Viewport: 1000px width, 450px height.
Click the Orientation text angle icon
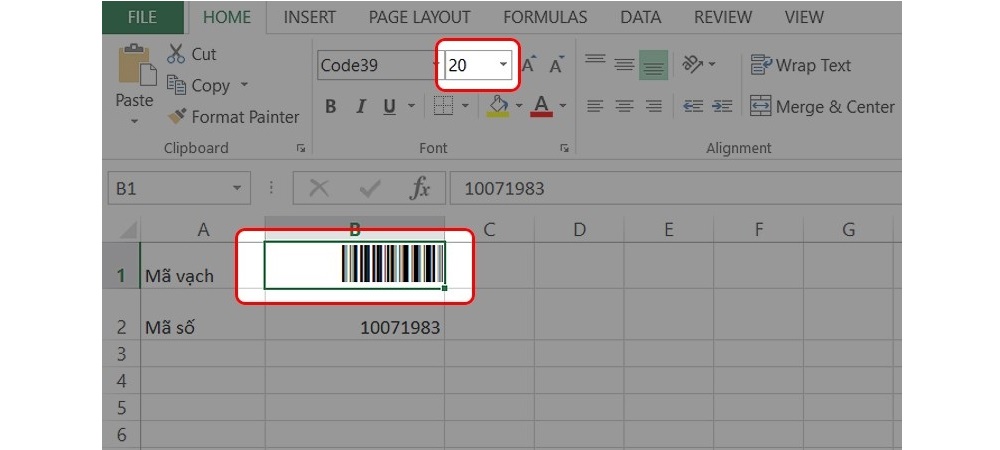[693, 65]
